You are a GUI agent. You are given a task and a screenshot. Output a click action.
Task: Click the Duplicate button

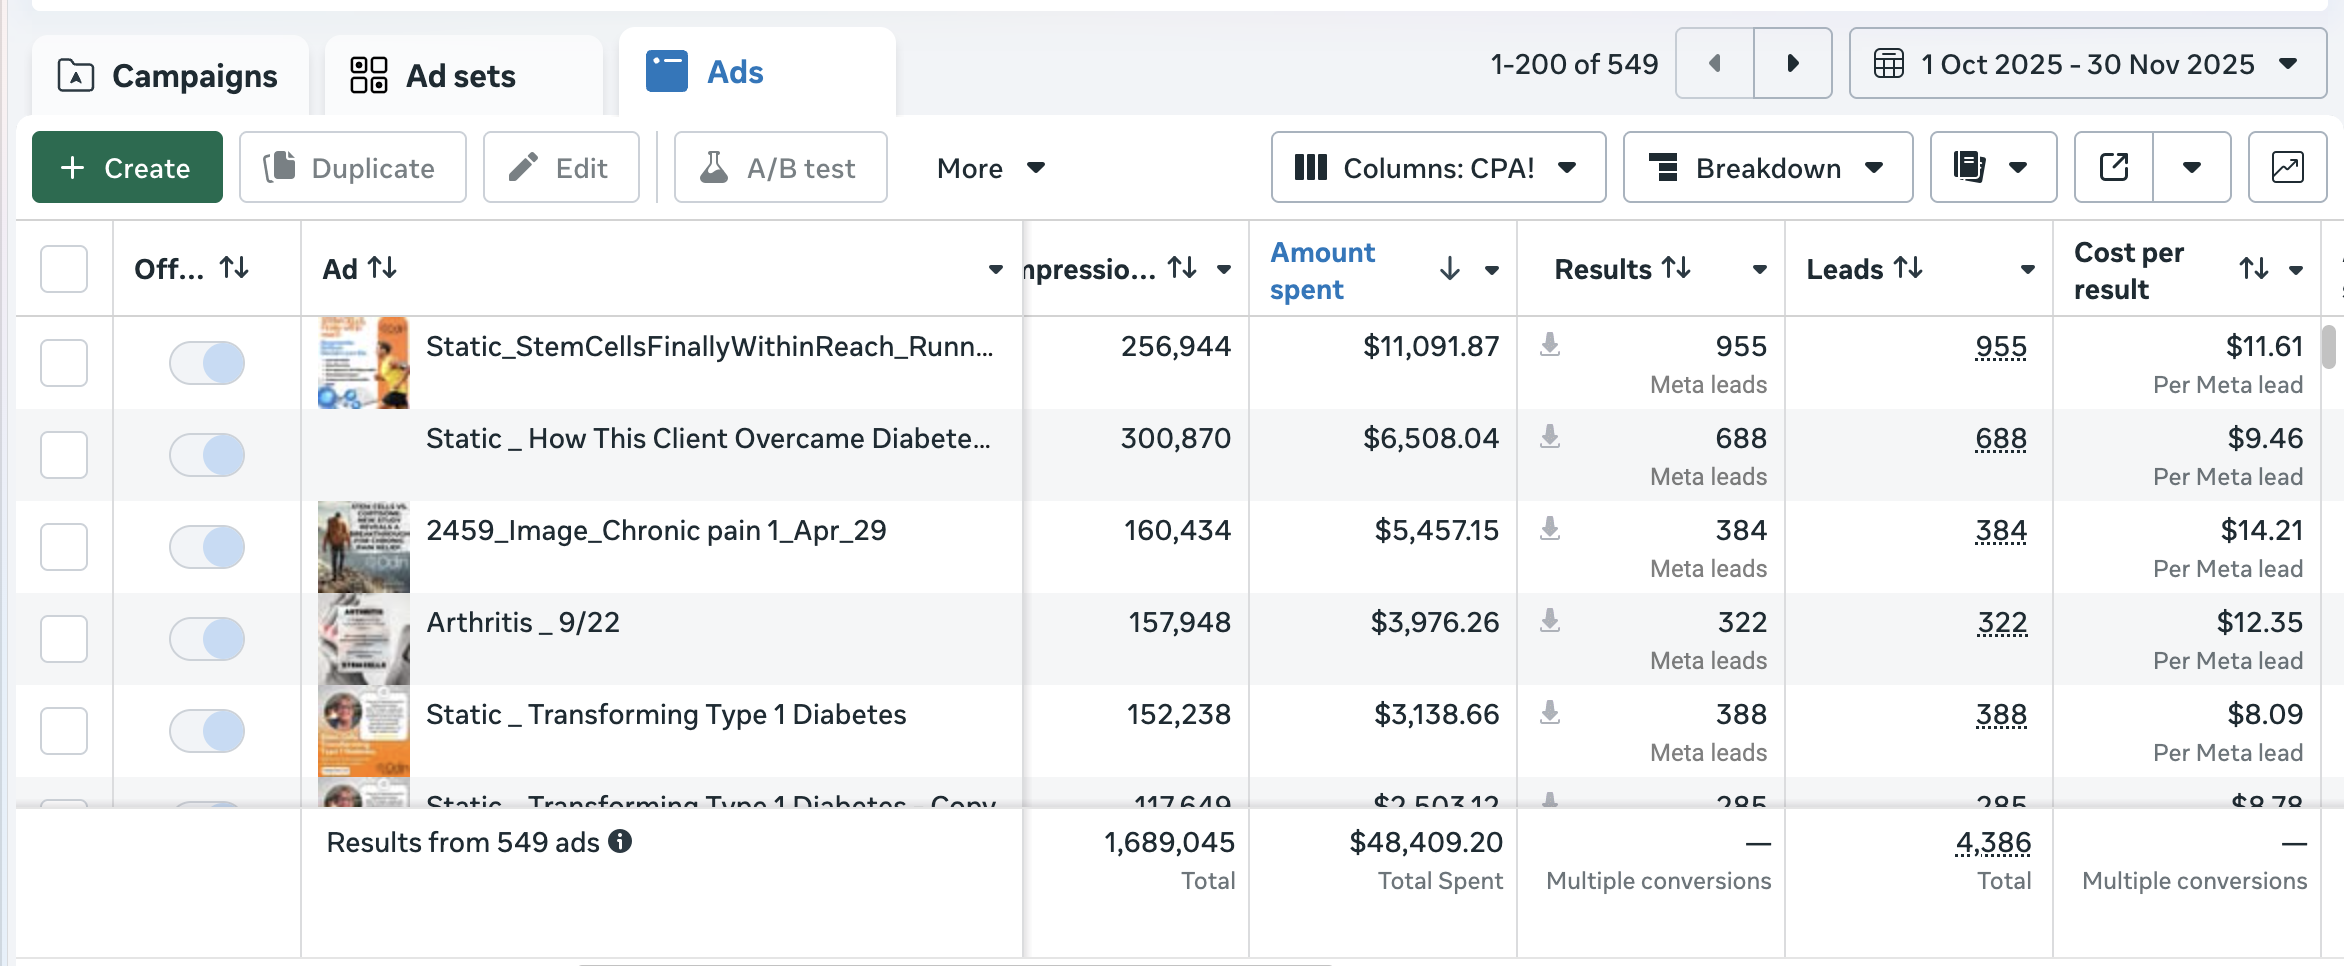352,167
